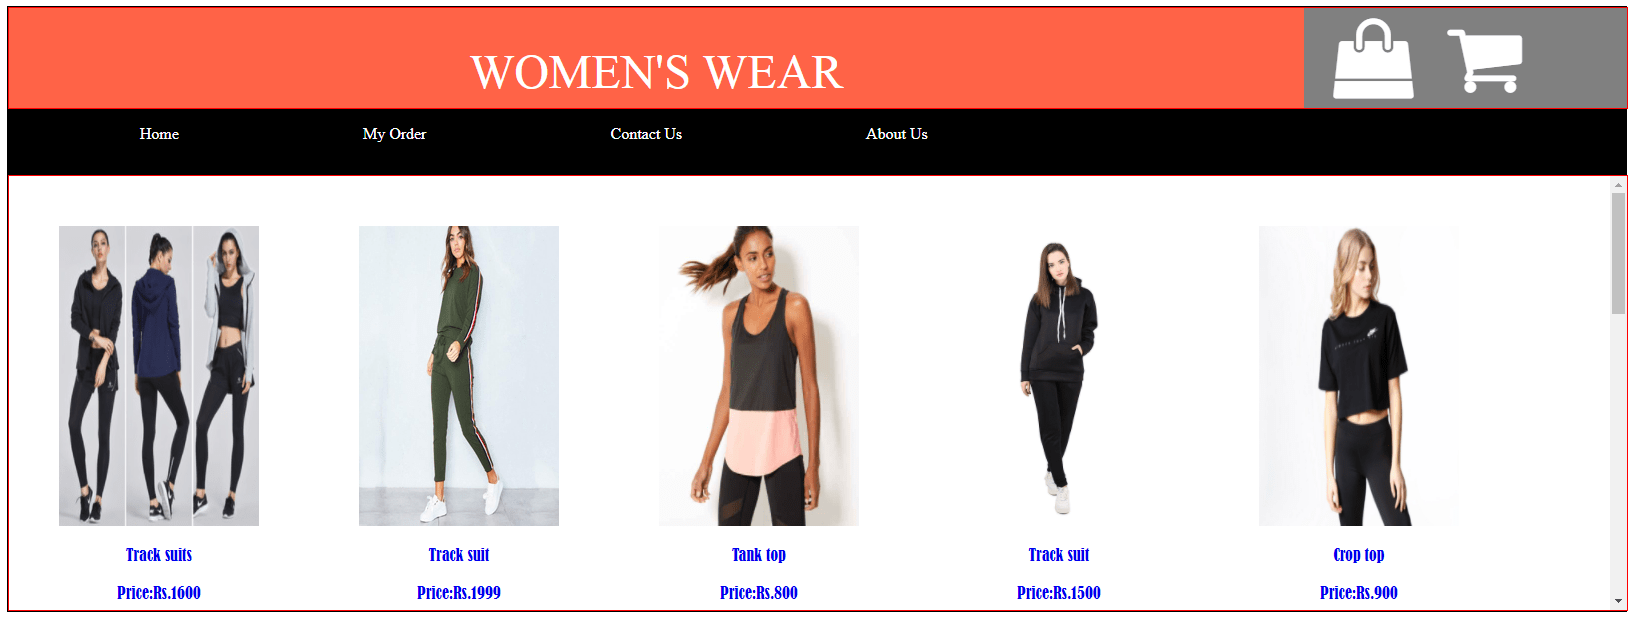This screenshot has height=618, width=1632.
Task: Select the three-model track suits image
Action: (159, 376)
